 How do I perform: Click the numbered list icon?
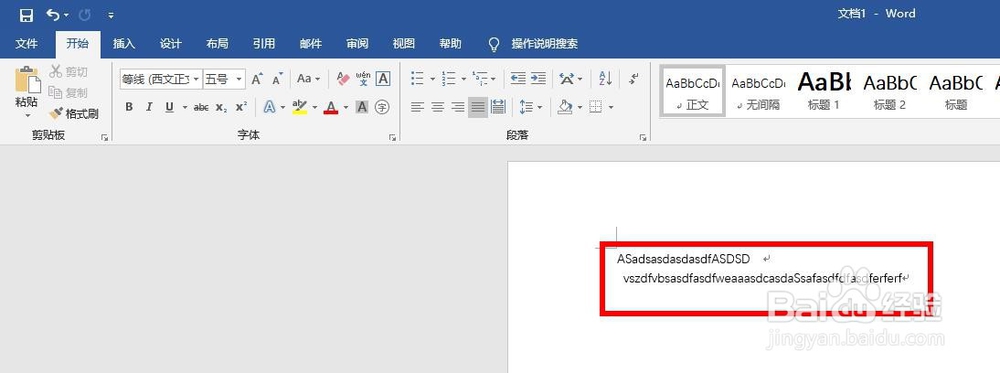click(x=449, y=79)
